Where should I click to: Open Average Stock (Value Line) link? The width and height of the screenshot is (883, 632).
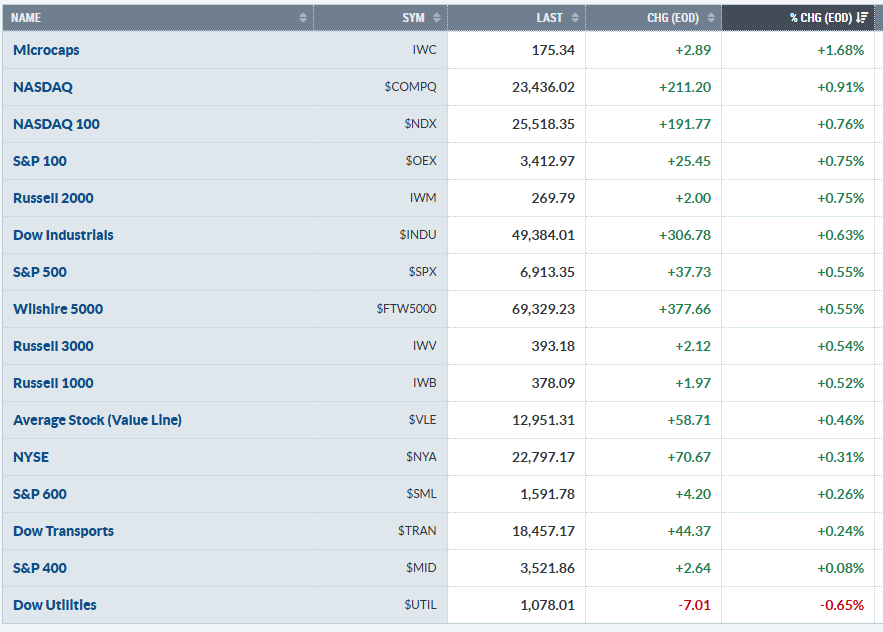click(x=97, y=420)
